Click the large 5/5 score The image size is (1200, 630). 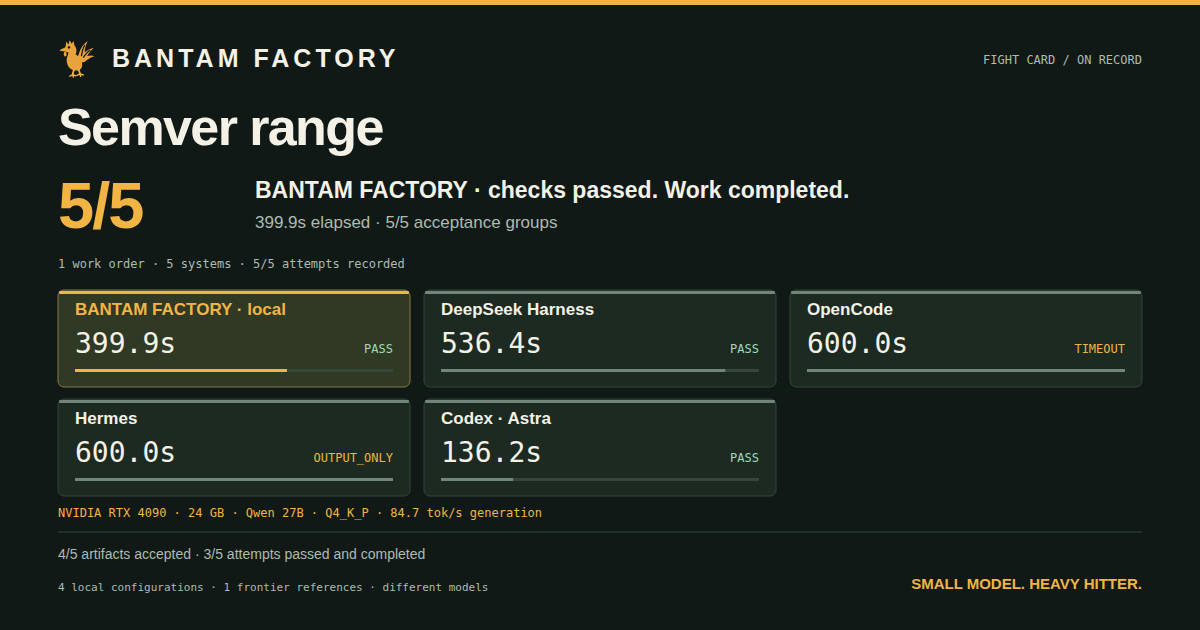[x=101, y=206]
